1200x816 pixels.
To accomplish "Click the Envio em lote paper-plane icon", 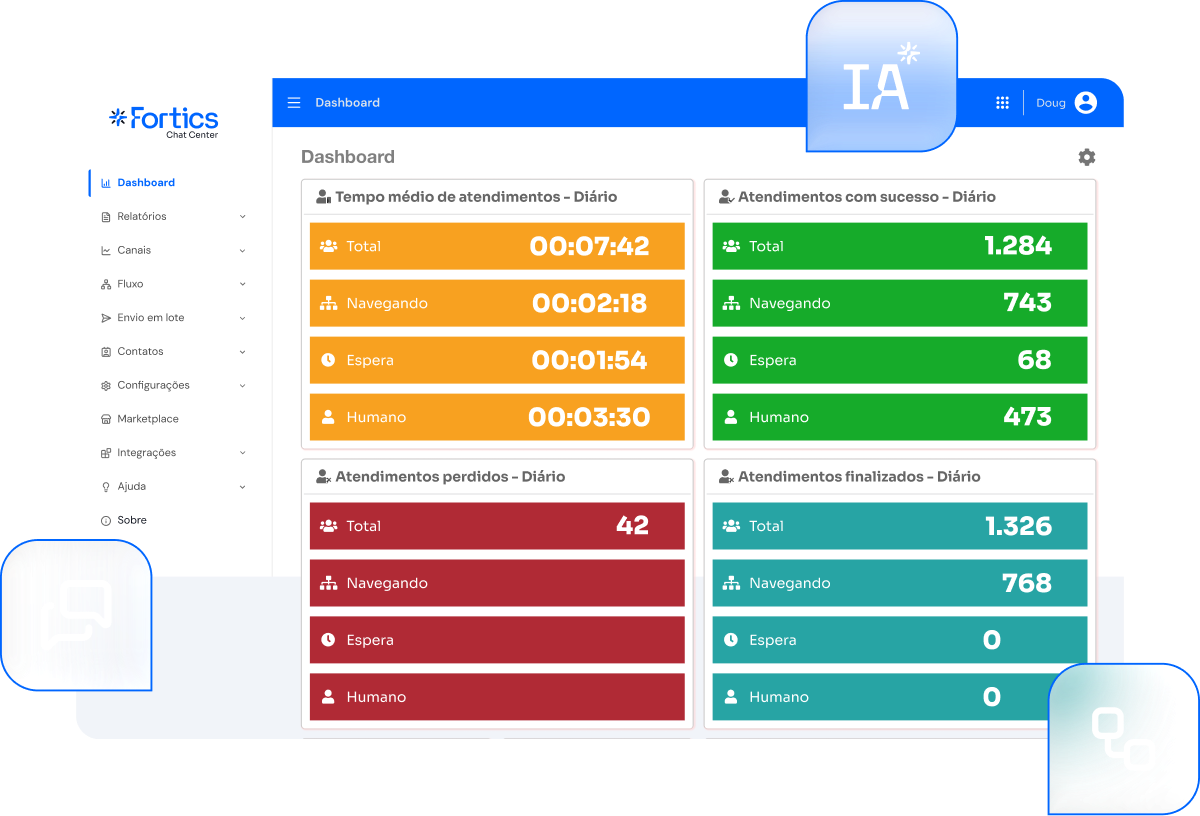I will [106, 318].
